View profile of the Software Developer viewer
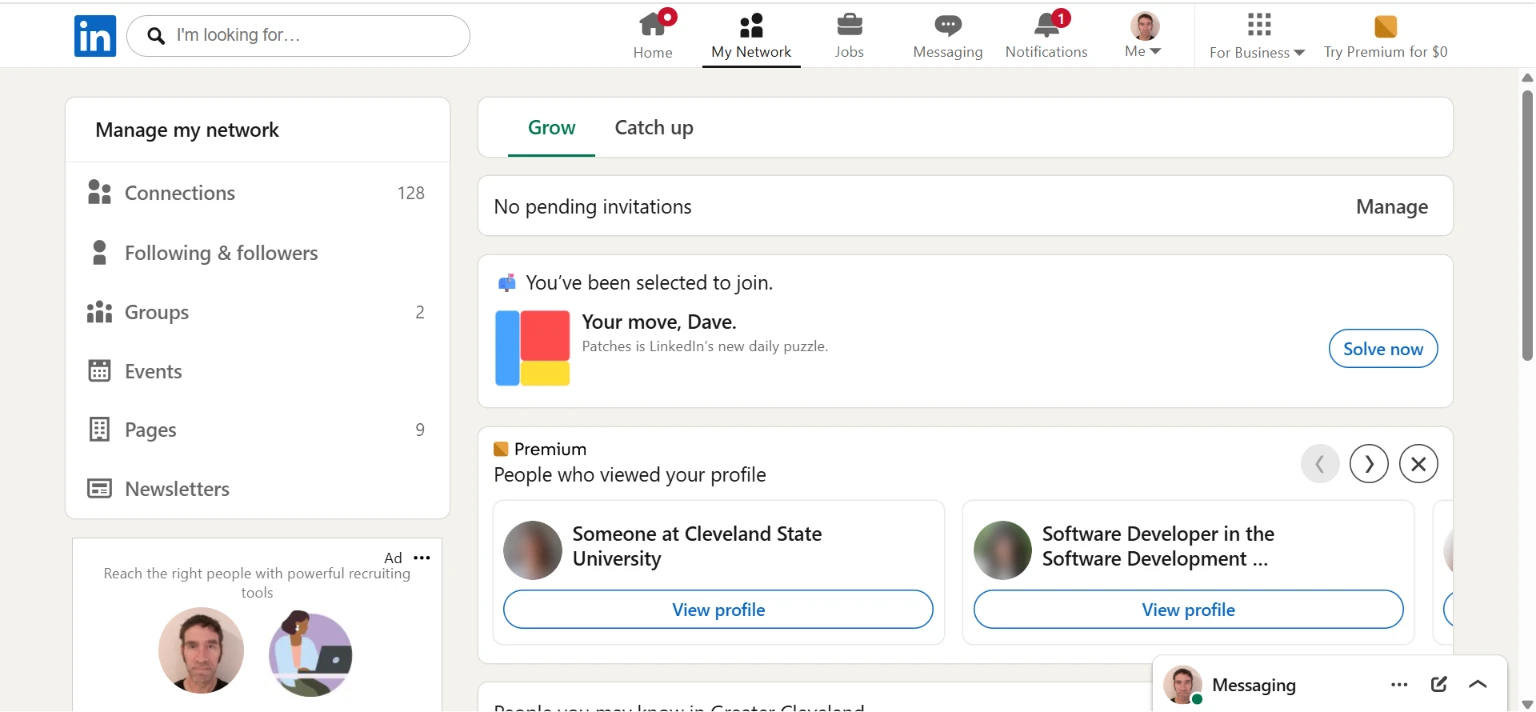 [x=1188, y=610]
